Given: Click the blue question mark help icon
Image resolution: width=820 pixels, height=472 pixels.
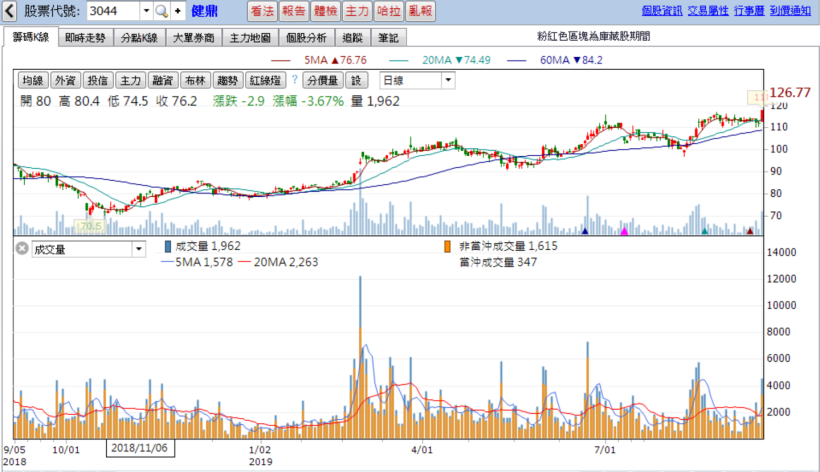Looking at the screenshot, I should pos(294,80).
